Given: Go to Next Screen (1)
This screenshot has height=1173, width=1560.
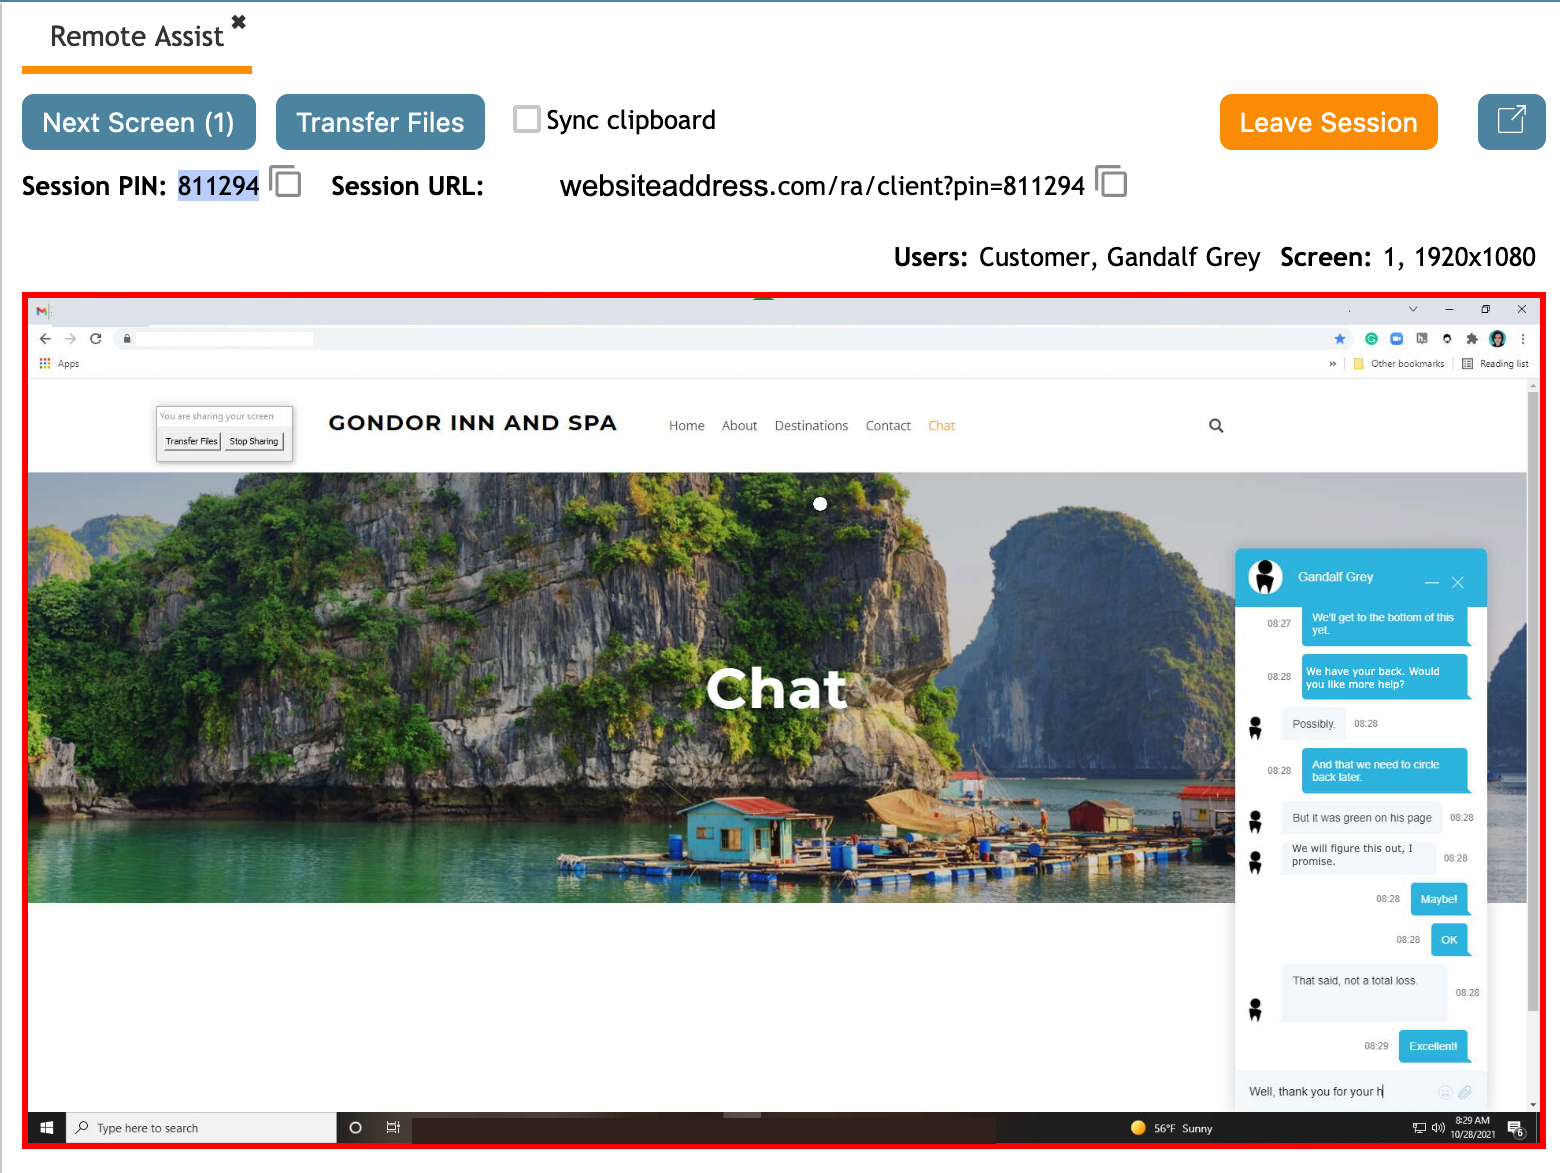Looking at the screenshot, I should click(x=139, y=122).
